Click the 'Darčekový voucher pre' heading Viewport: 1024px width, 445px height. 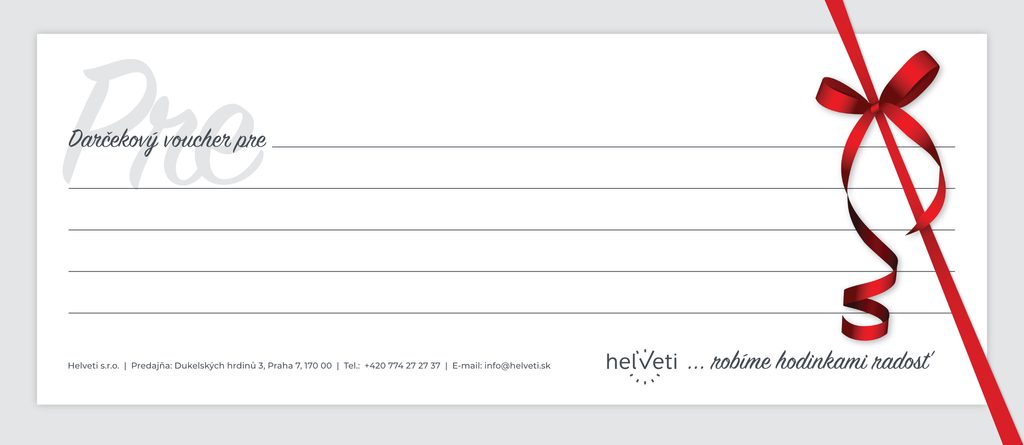coord(167,140)
